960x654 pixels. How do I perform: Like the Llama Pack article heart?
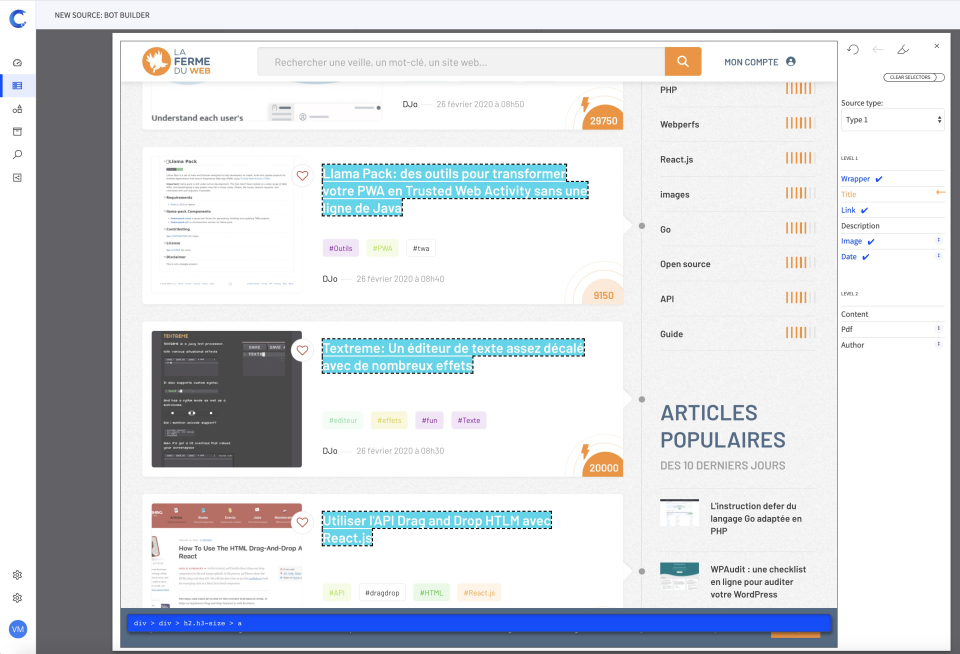pyautogui.click(x=302, y=176)
